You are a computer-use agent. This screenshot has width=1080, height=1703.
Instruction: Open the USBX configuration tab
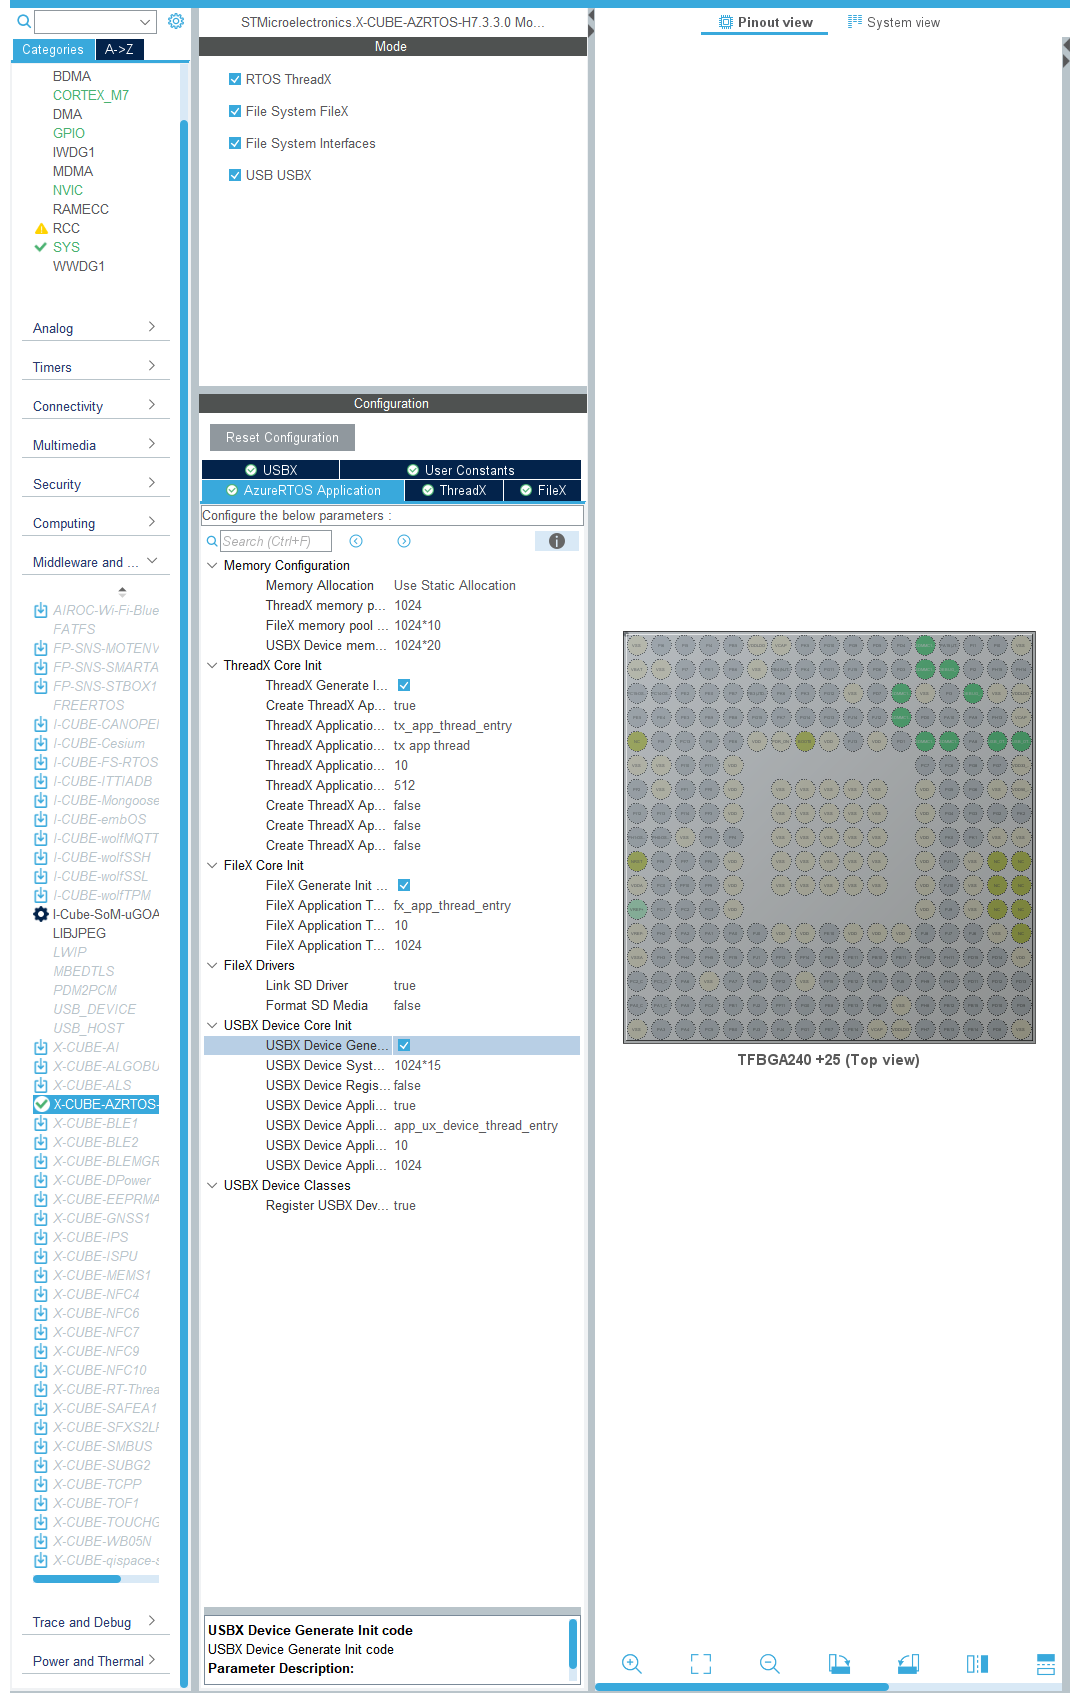pos(271,470)
